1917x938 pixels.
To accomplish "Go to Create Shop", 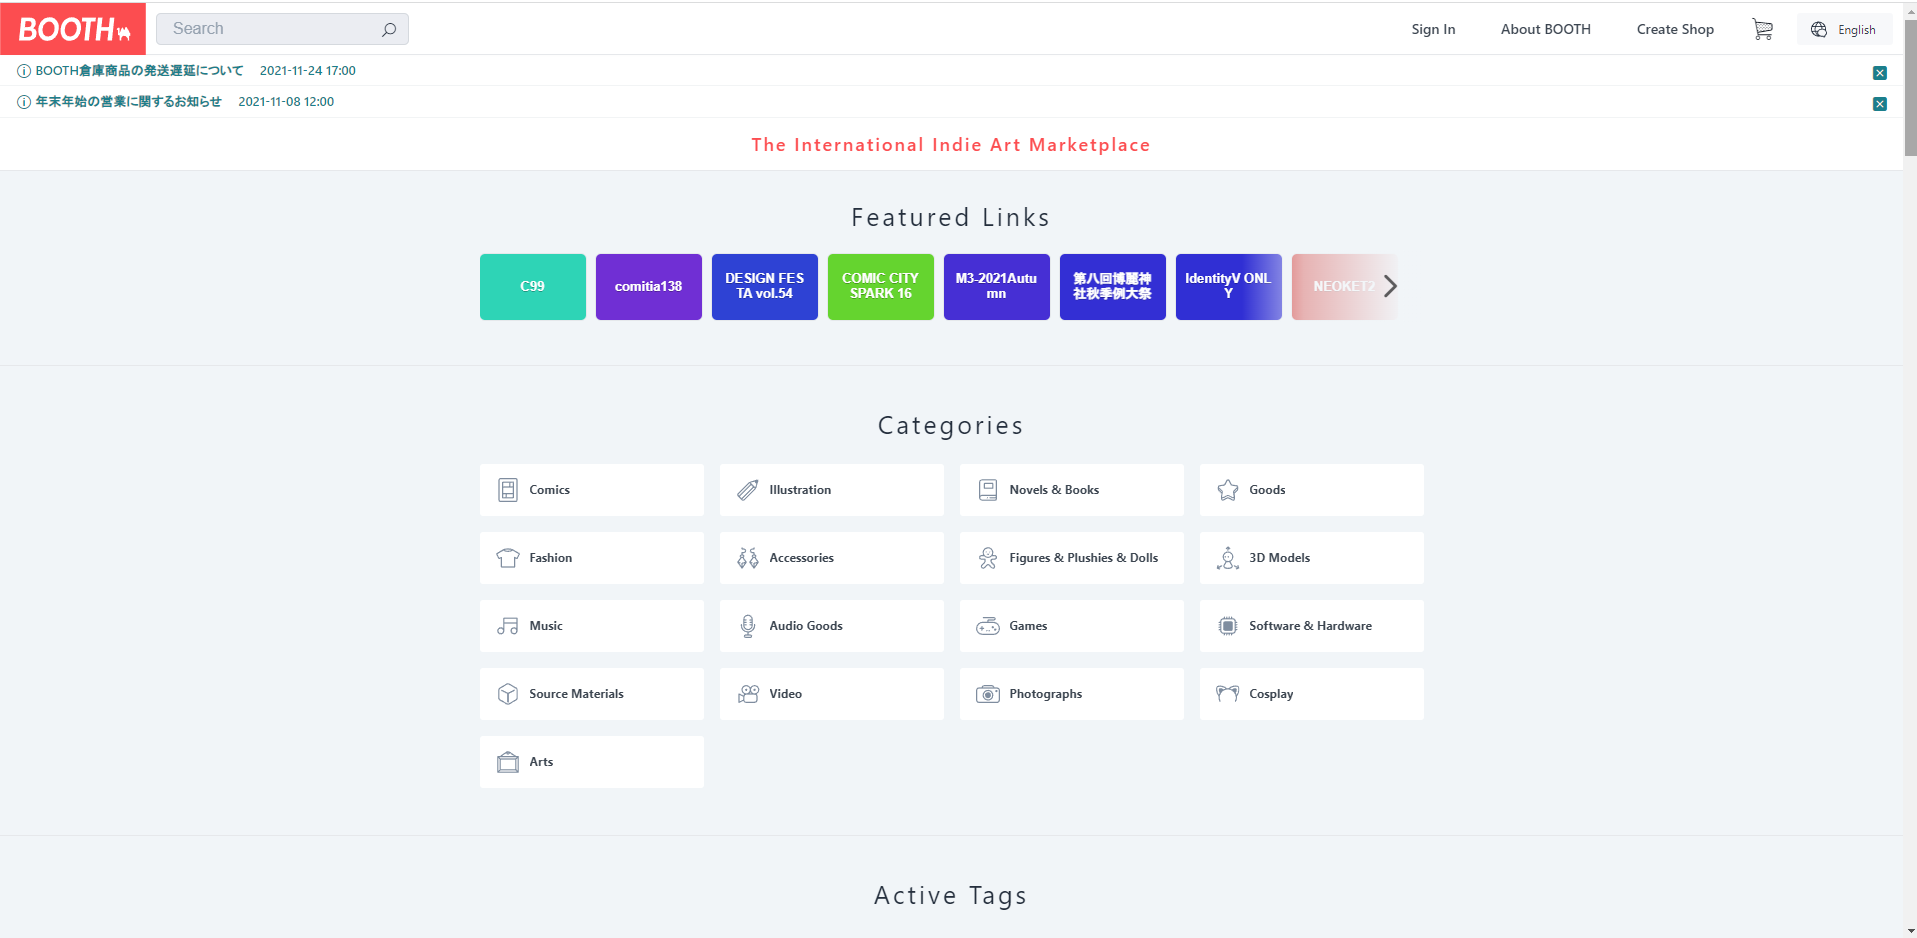I will pos(1675,30).
